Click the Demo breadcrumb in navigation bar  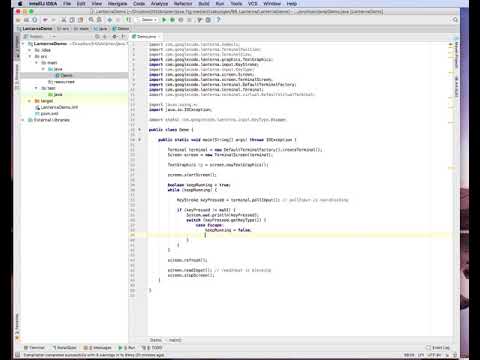click(x=120, y=29)
